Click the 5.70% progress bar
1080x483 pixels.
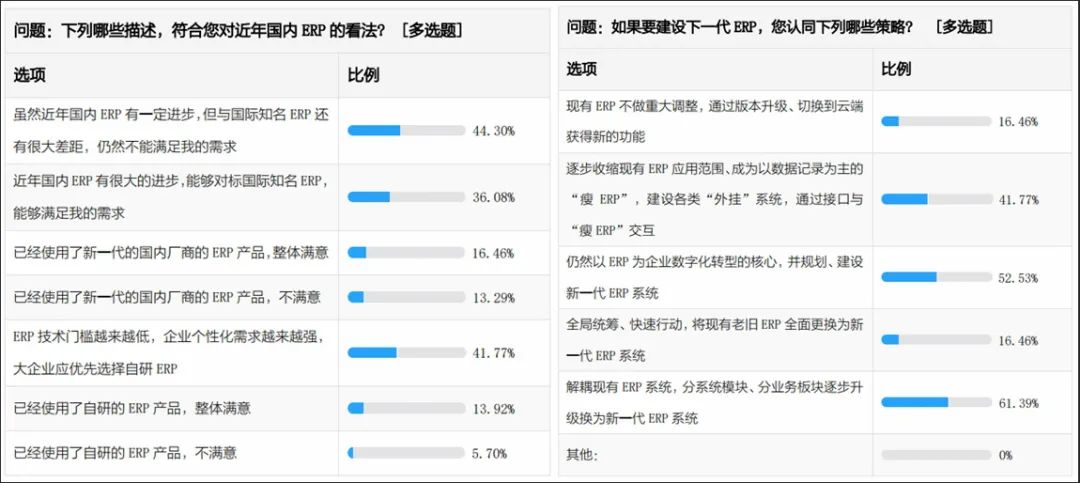406,453
